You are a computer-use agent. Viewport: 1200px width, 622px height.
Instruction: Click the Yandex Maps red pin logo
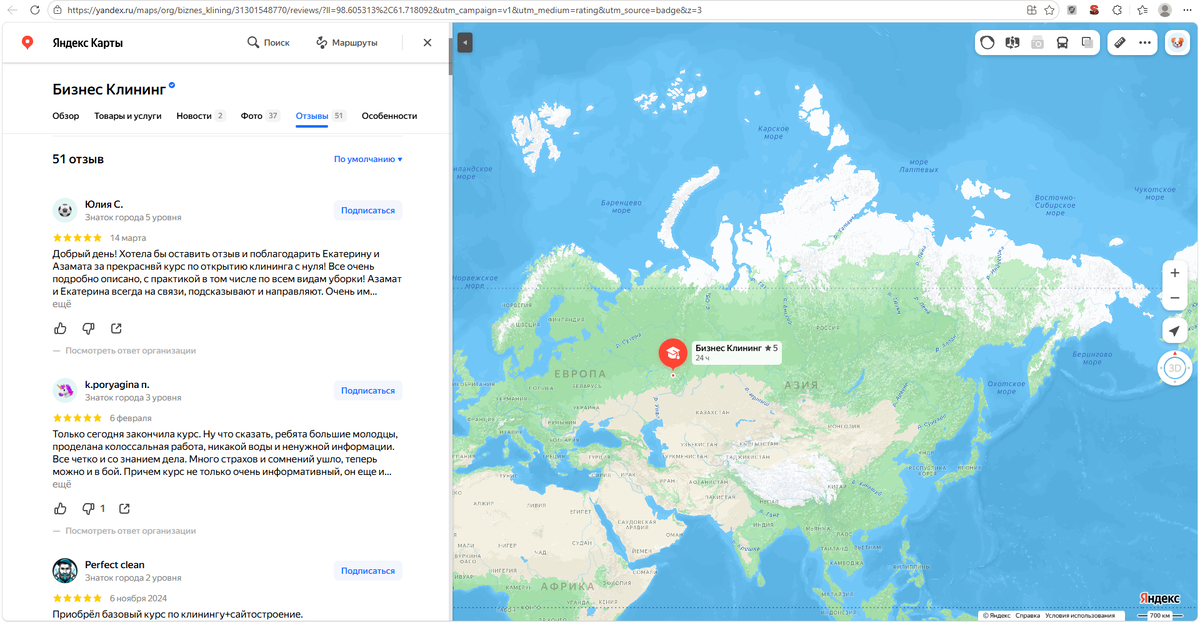[x=27, y=43]
